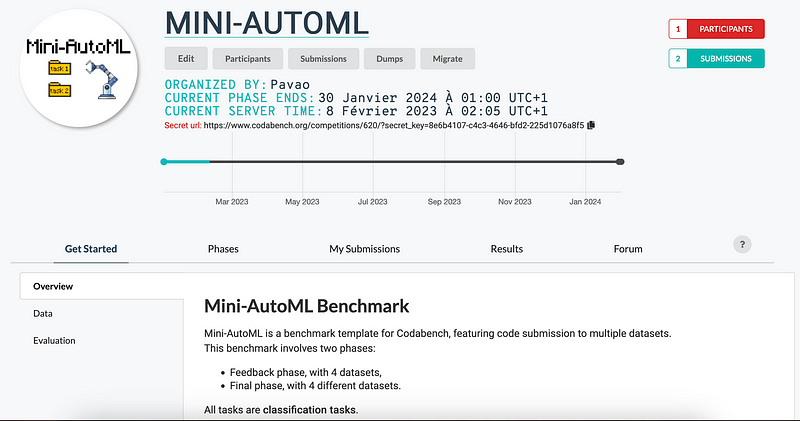The height and width of the screenshot is (421, 800).
Task: Select Evaluation in the side menu
Action: (54, 340)
